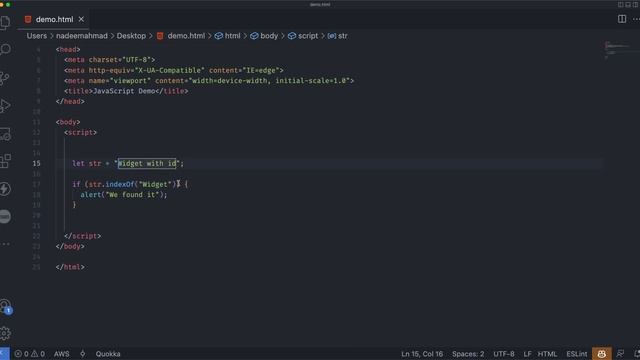This screenshot has height=360, width=640.
Task: Click the nadeemahmad breadcrumb segment
Action: (82, 36)
